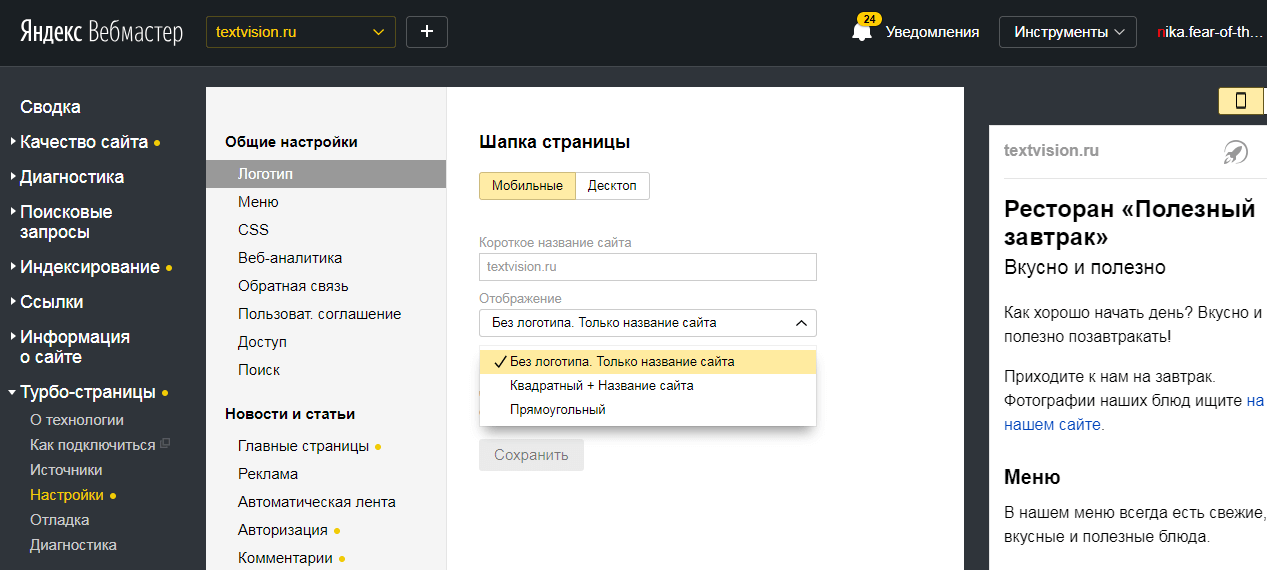The image size is (1267, 570).
Task: Switch header view to Десктоп
Action: coord(612,186)
